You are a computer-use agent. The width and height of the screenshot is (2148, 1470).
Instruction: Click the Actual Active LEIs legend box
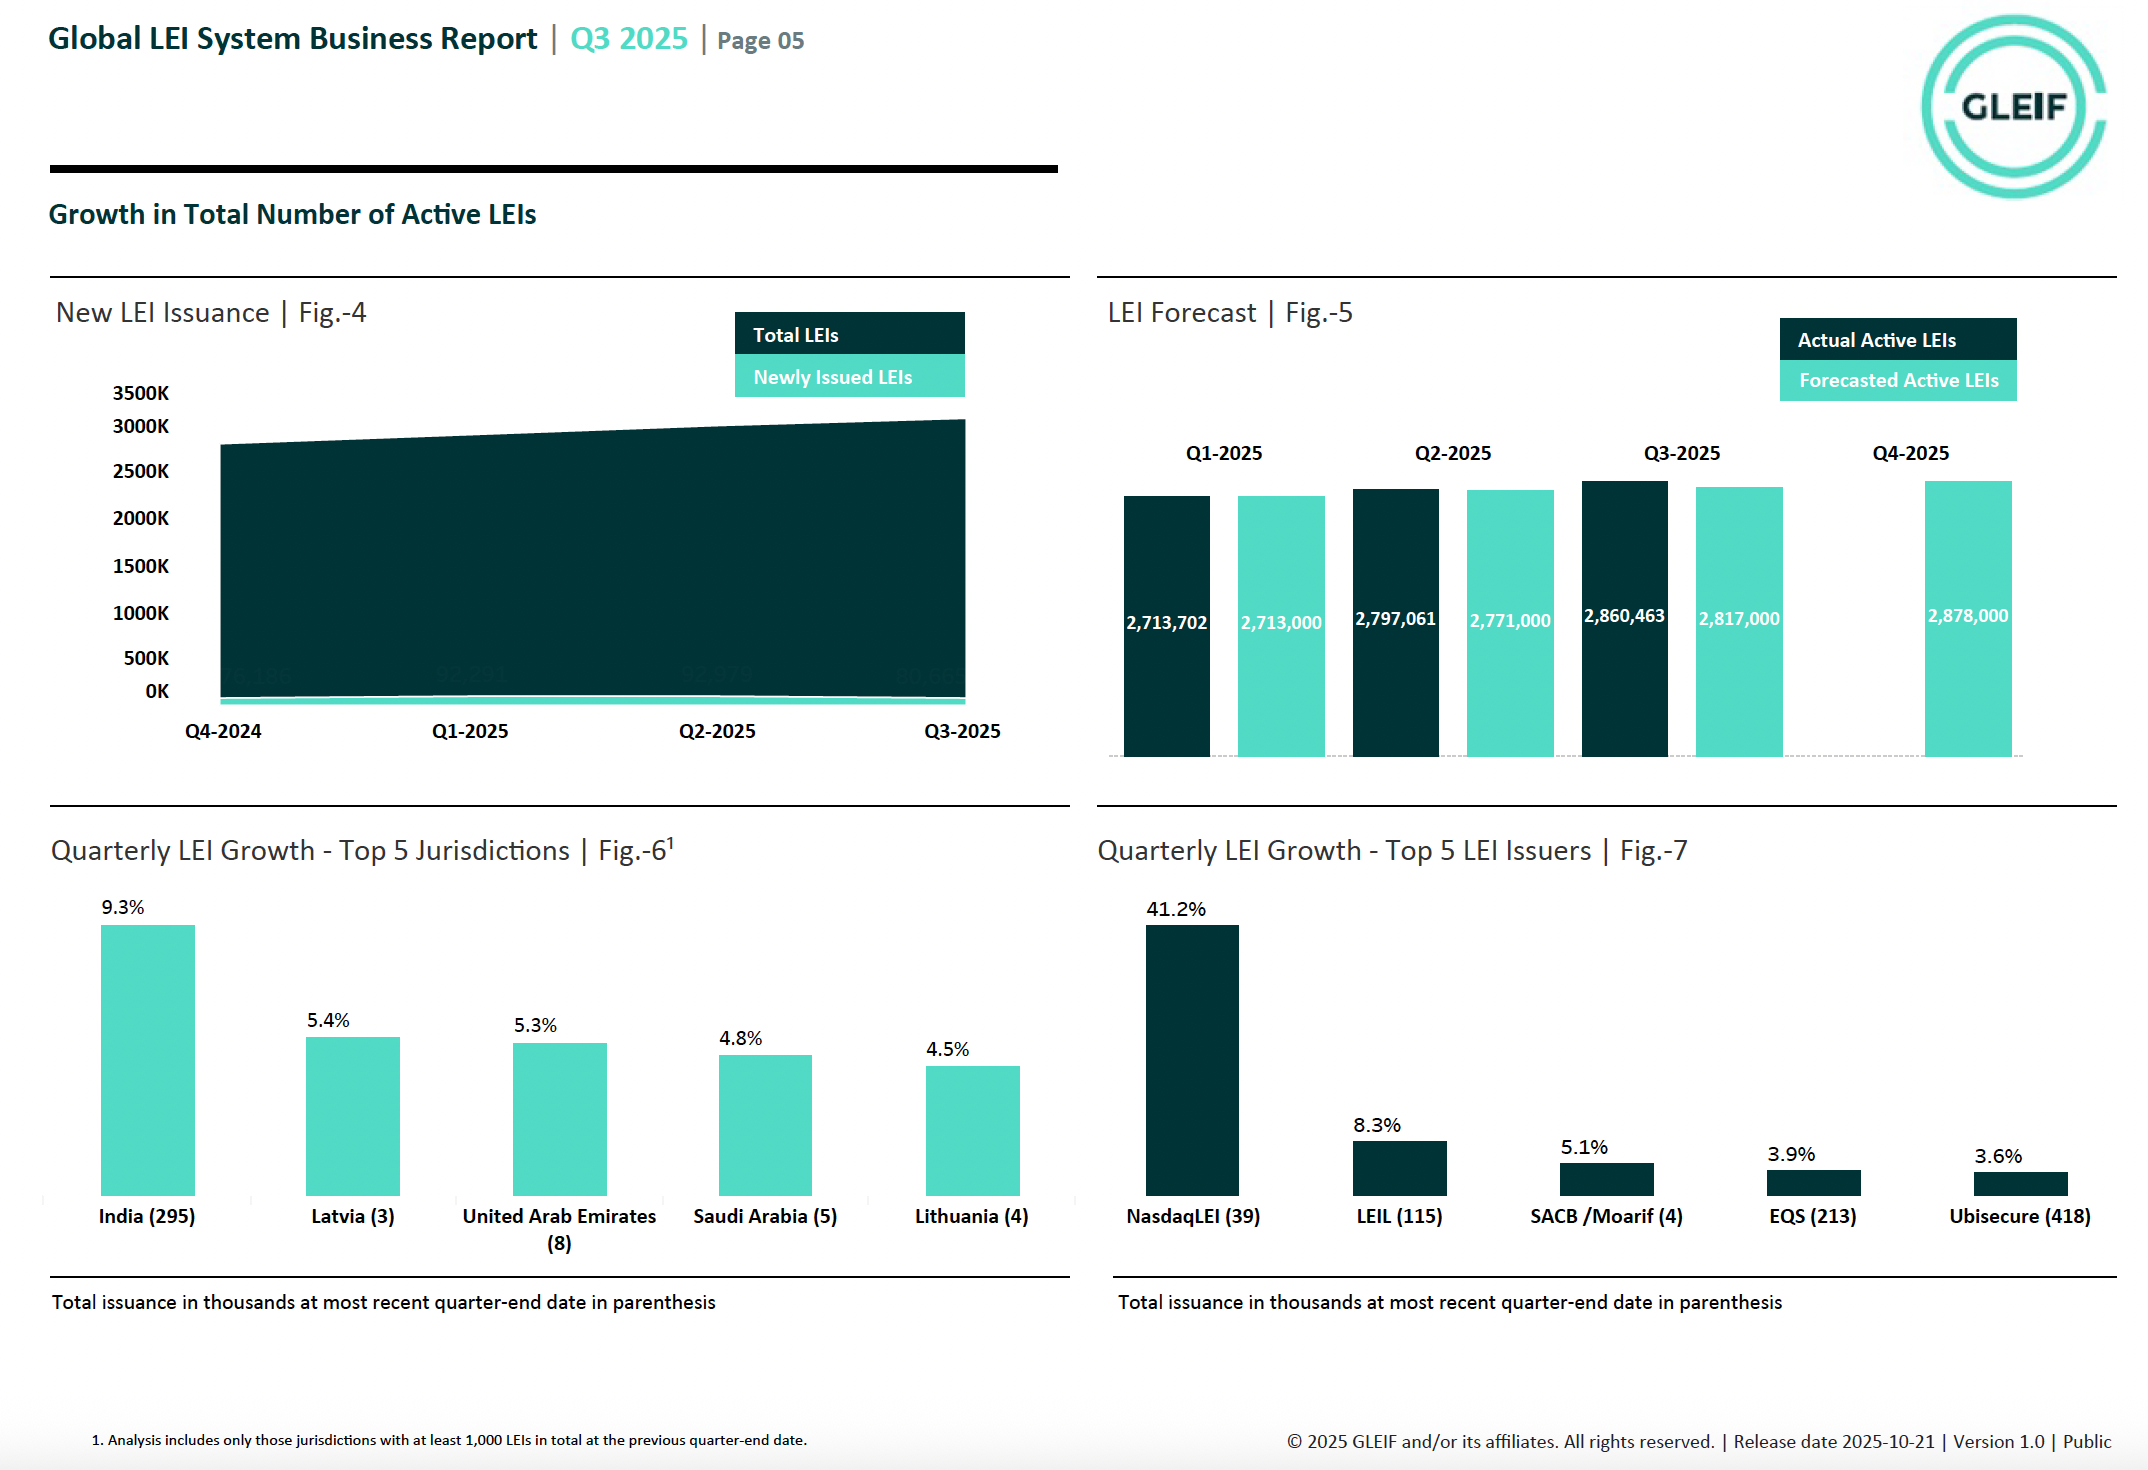click(1897, 340)
